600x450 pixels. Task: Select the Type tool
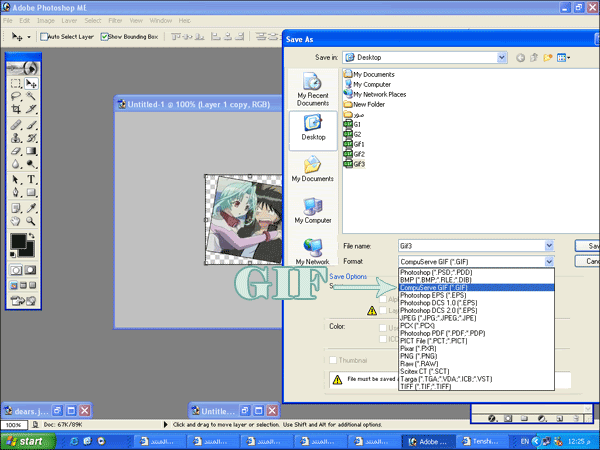(x=31, y=179)
